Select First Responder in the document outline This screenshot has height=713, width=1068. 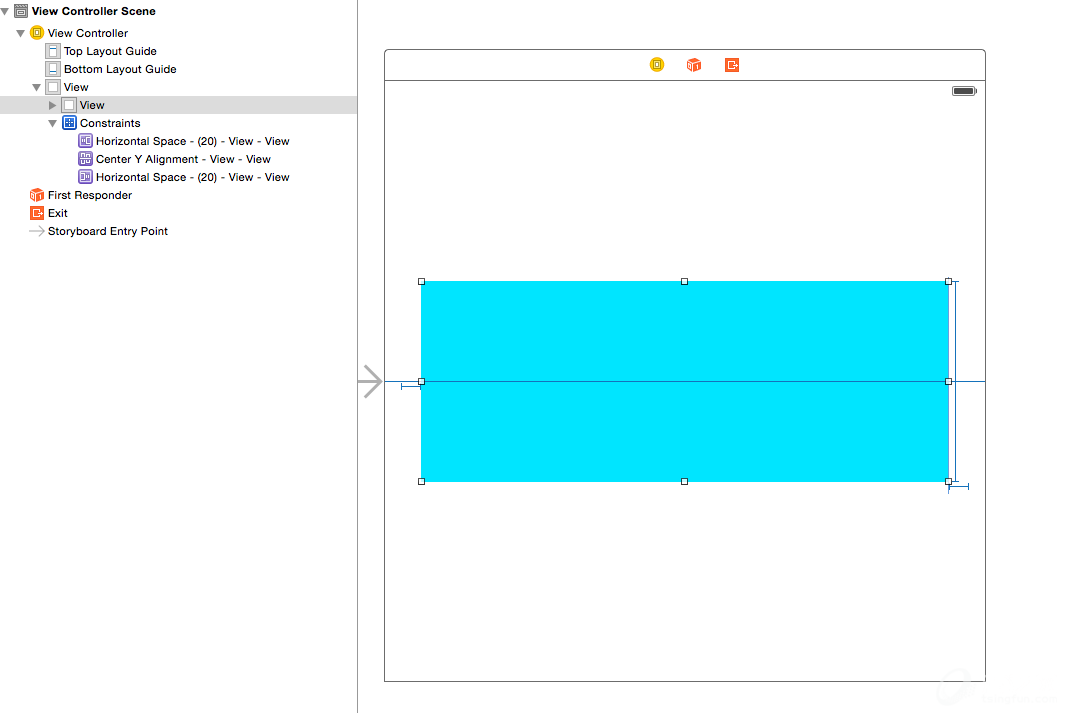click(x=89, y=195)
